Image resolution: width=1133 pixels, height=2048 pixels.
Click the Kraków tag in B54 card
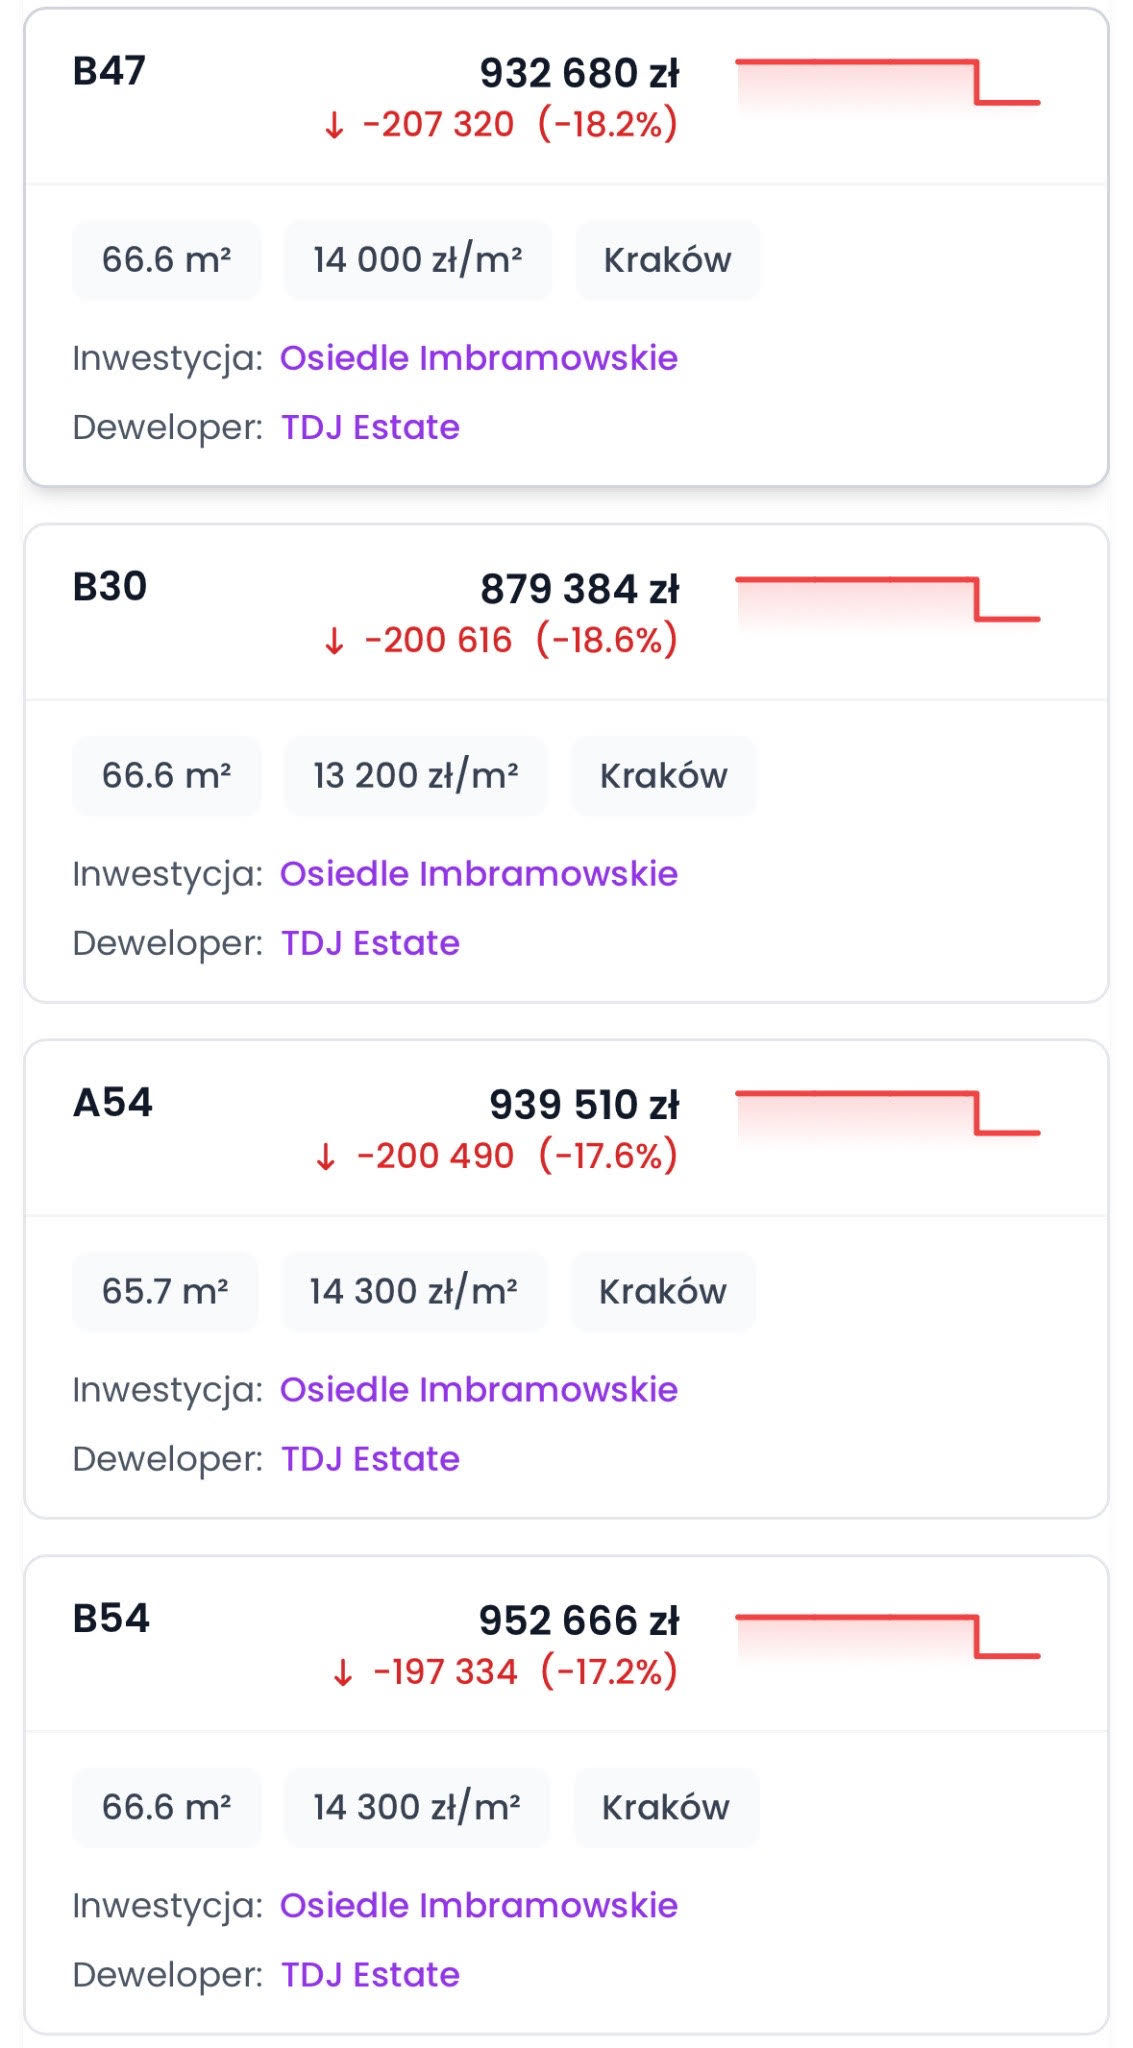click(x=665, y=1808)
